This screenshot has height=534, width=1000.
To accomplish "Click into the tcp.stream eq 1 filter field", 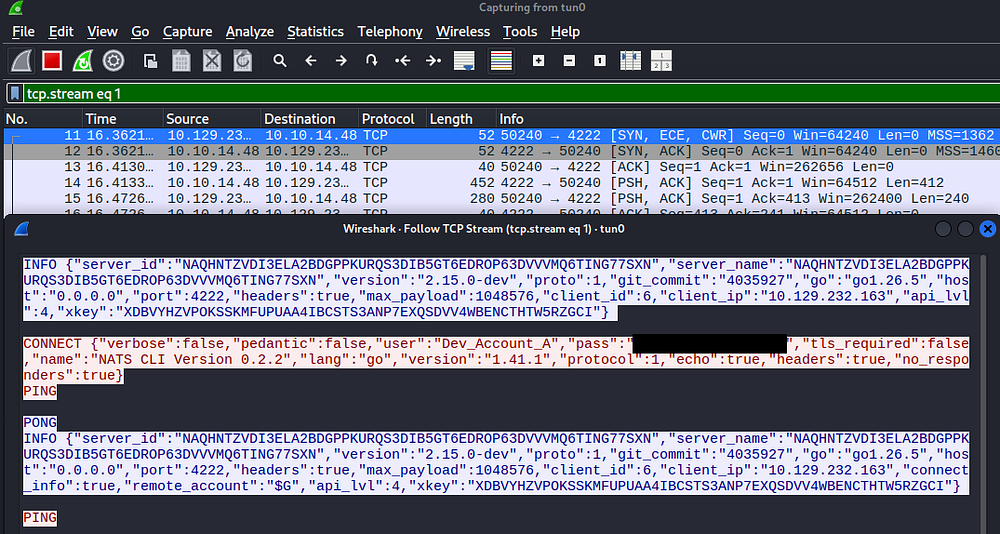I will click(x=510, y=94).
